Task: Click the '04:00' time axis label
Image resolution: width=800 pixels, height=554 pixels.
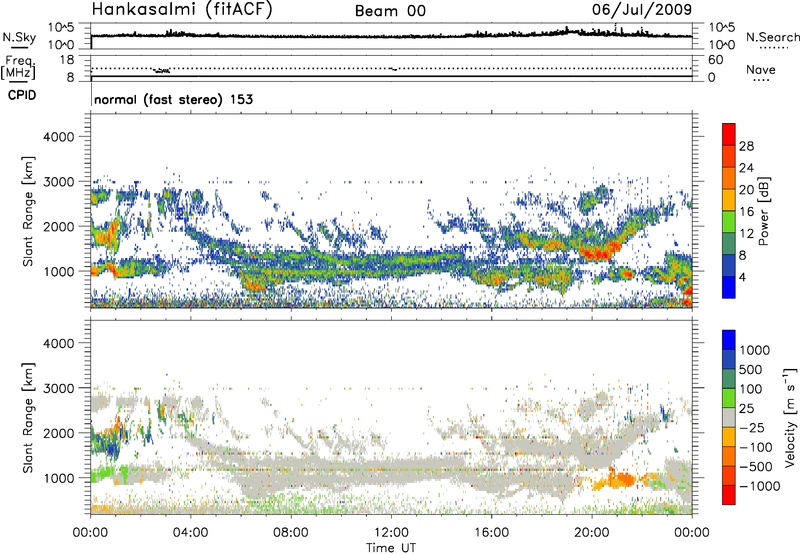Action: (x=190, y=533)
